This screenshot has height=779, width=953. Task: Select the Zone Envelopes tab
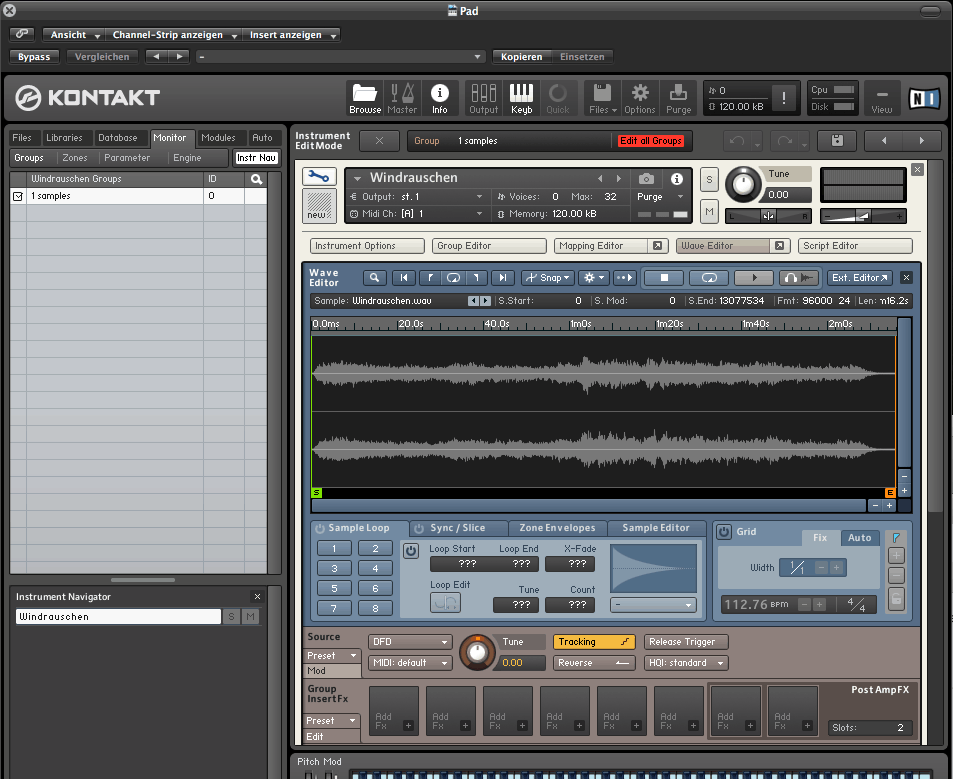(557, 528)
